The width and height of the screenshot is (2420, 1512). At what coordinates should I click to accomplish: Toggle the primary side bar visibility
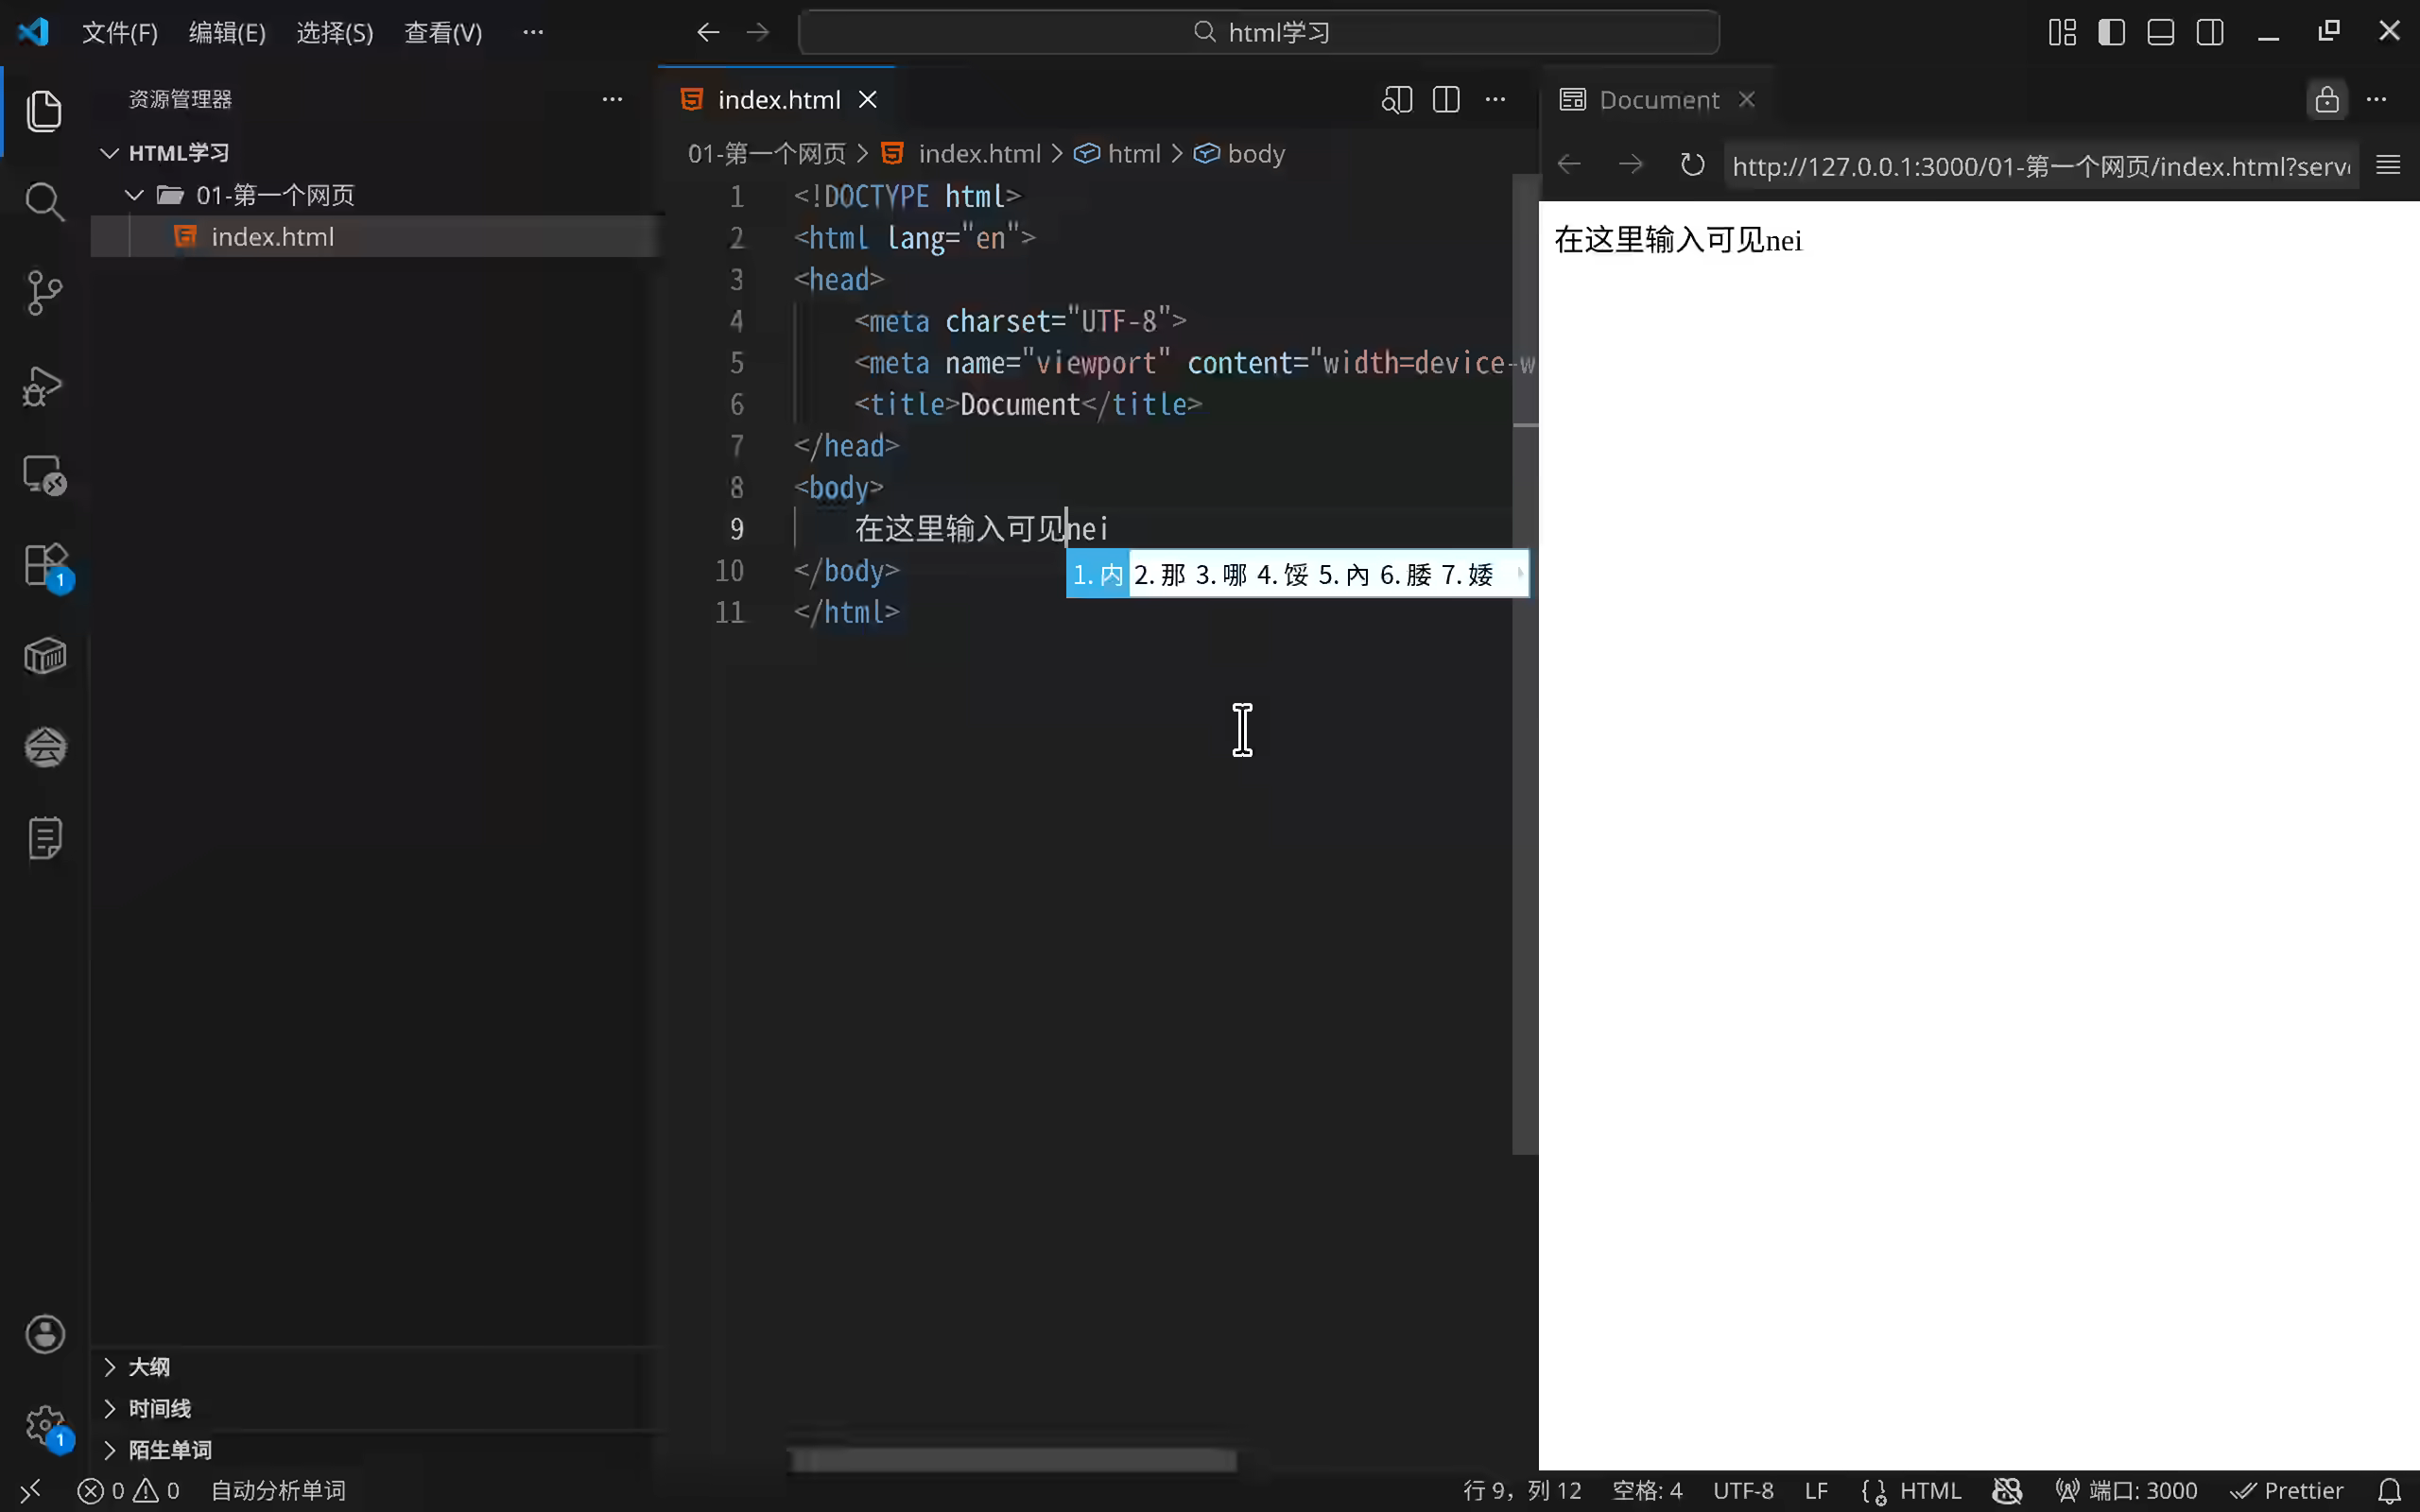point(2111,32)
